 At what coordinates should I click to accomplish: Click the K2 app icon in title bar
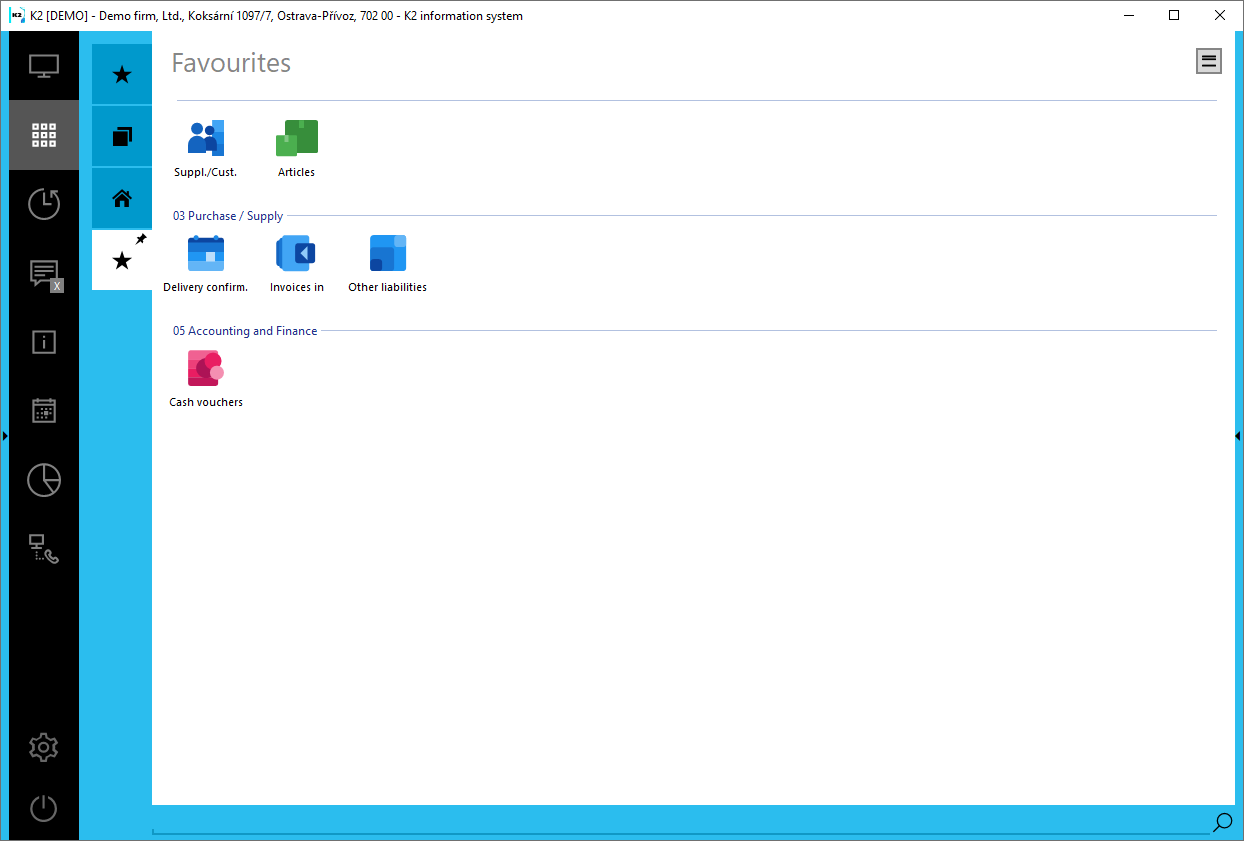tap(17, 15)
